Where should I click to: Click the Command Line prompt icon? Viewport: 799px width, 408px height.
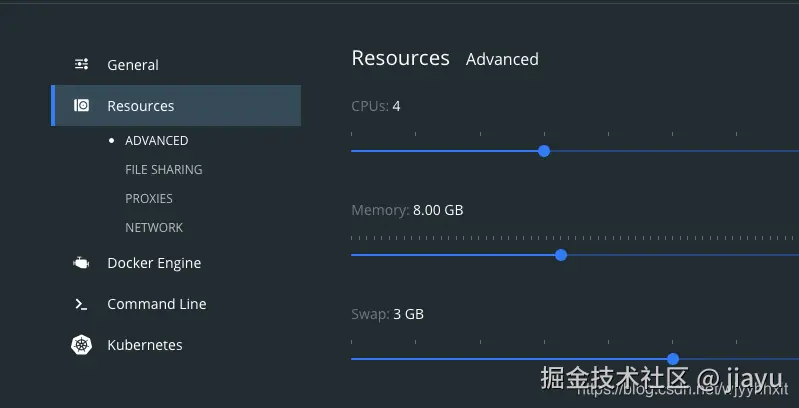82,304
